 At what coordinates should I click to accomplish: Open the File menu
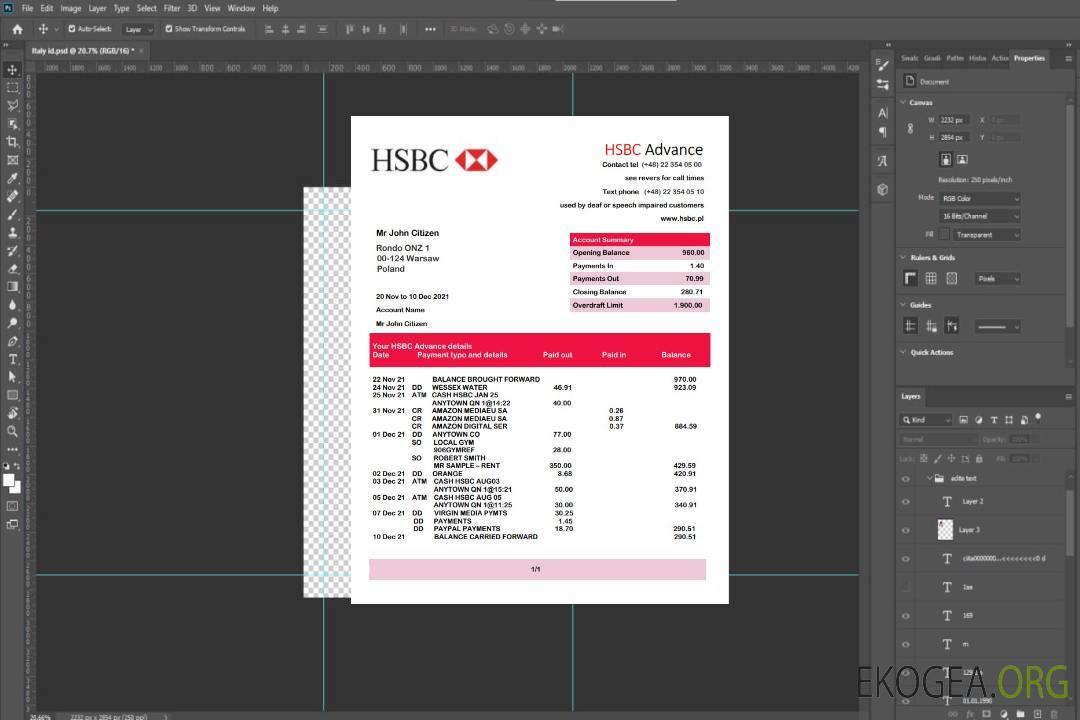click(x=28, y=8)
